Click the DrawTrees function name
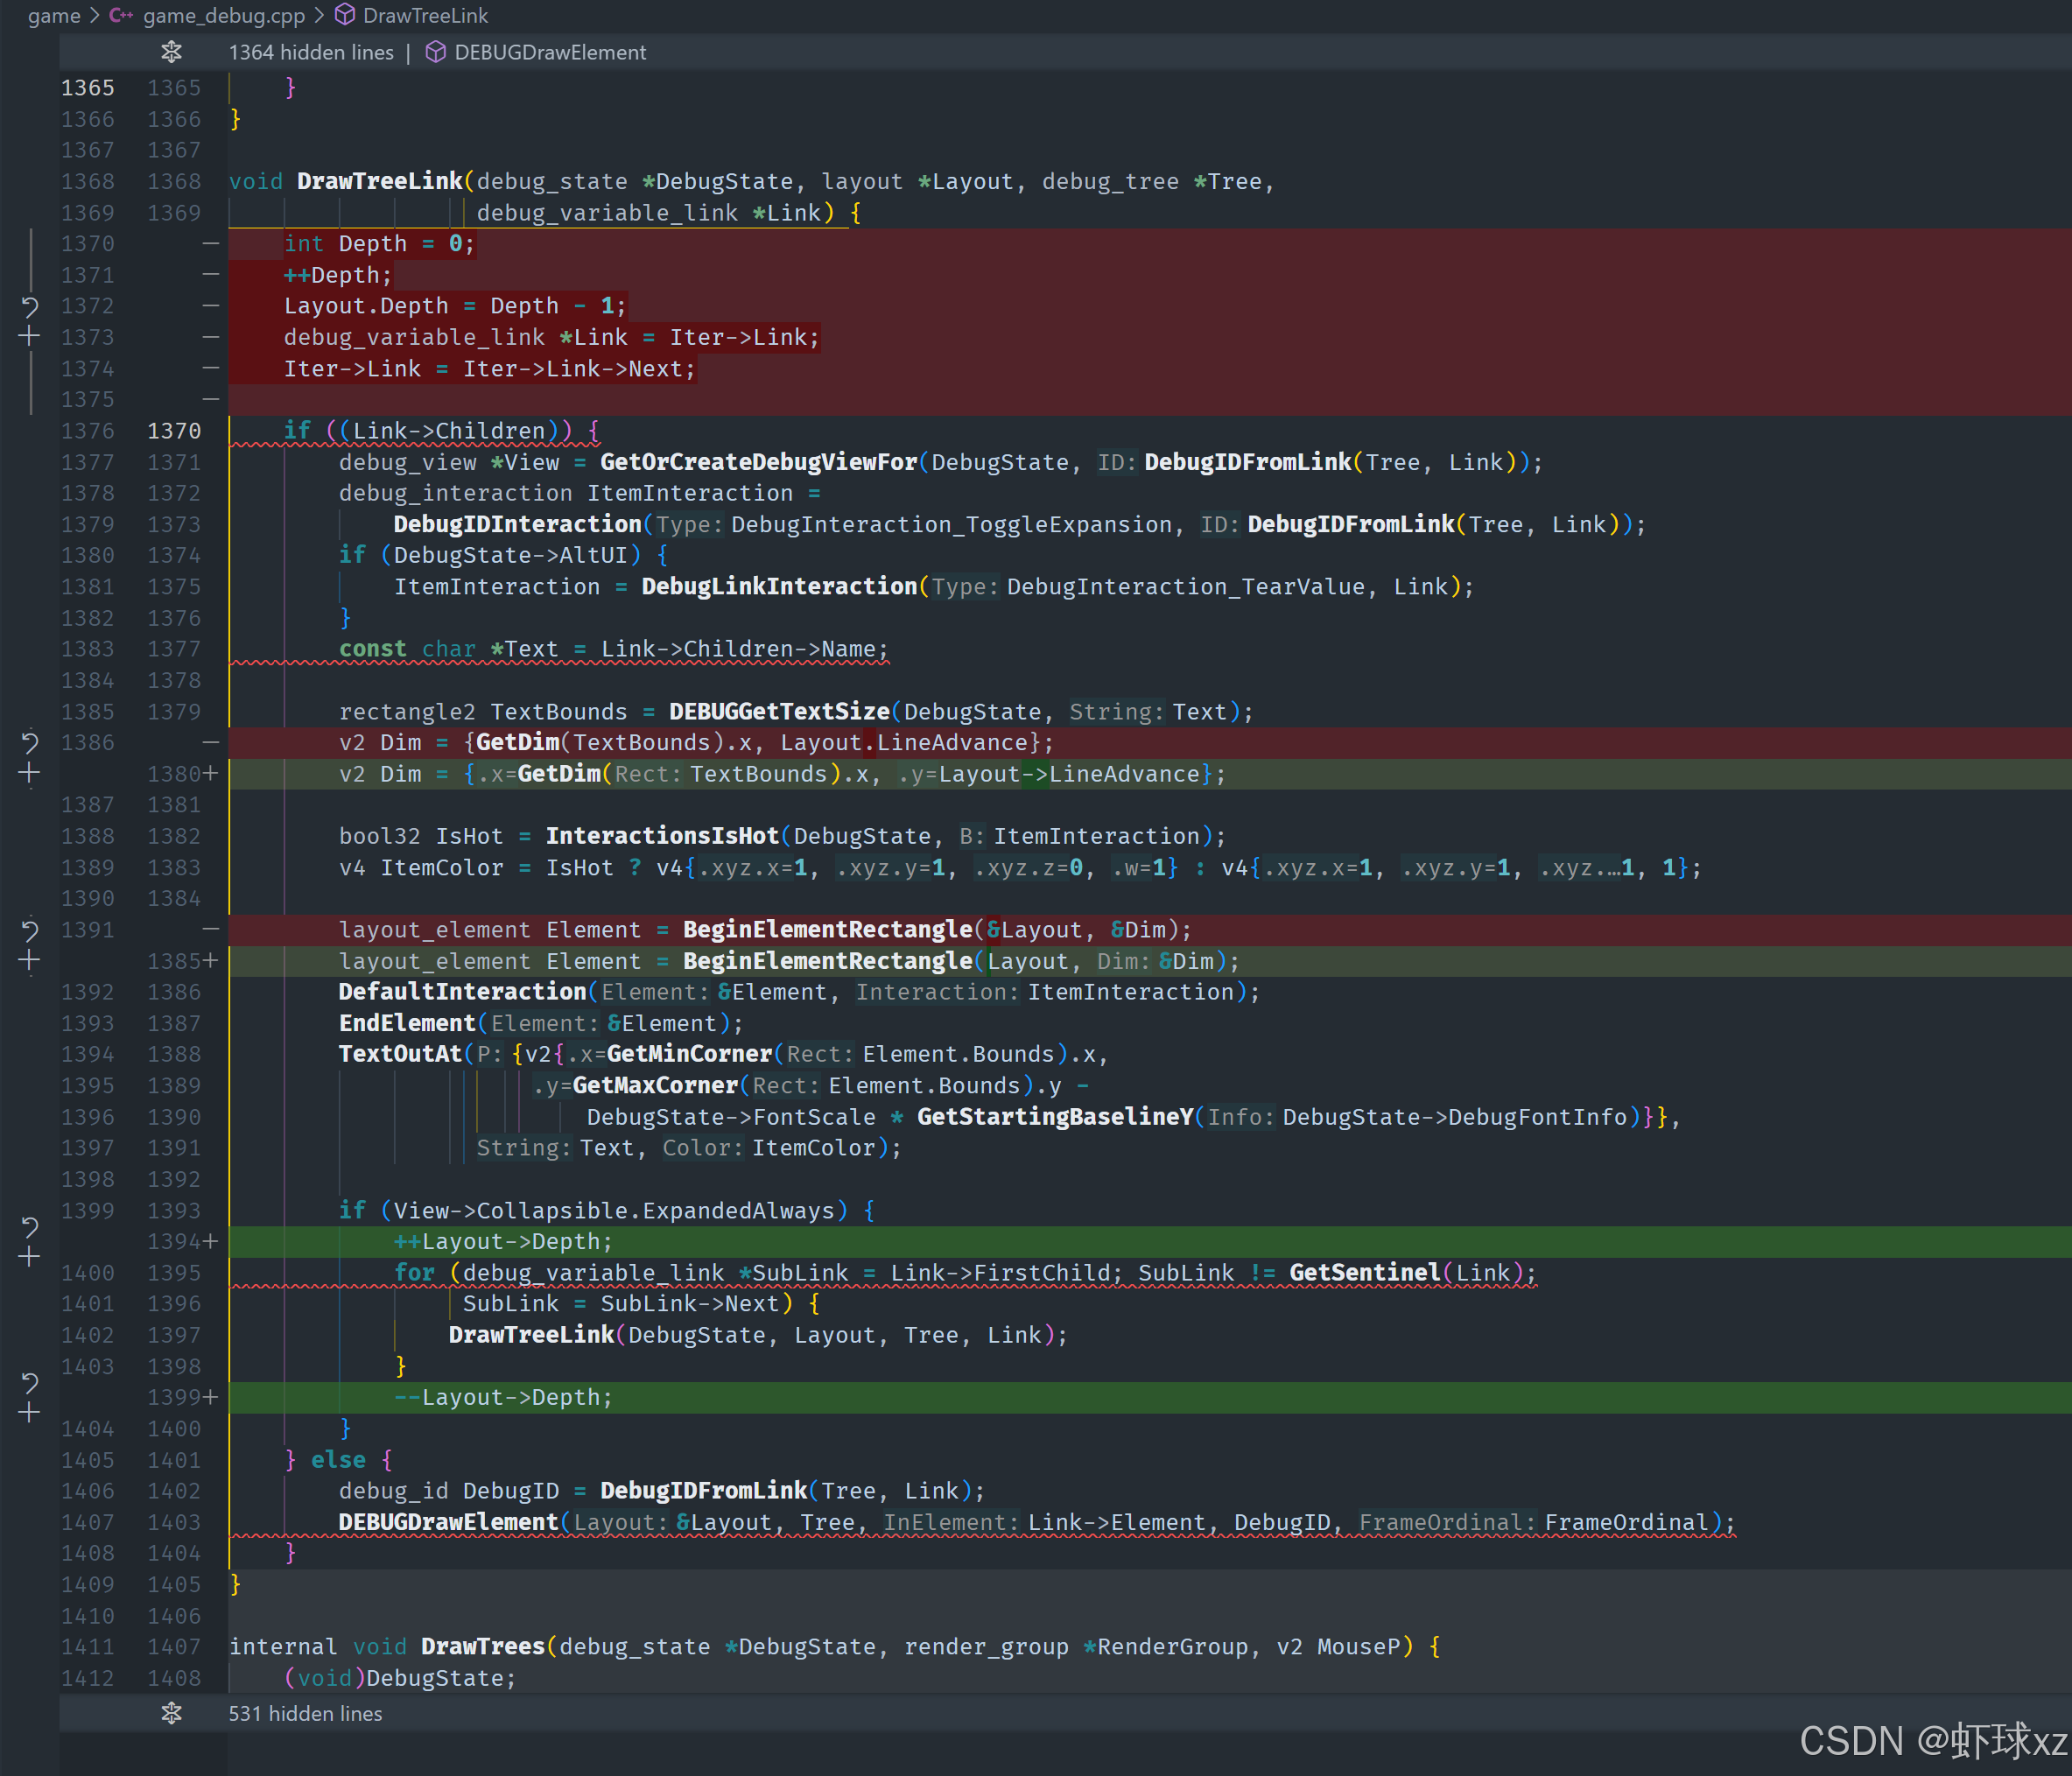Screen dimensions: 2072x1776 (x=482, y=1646)
